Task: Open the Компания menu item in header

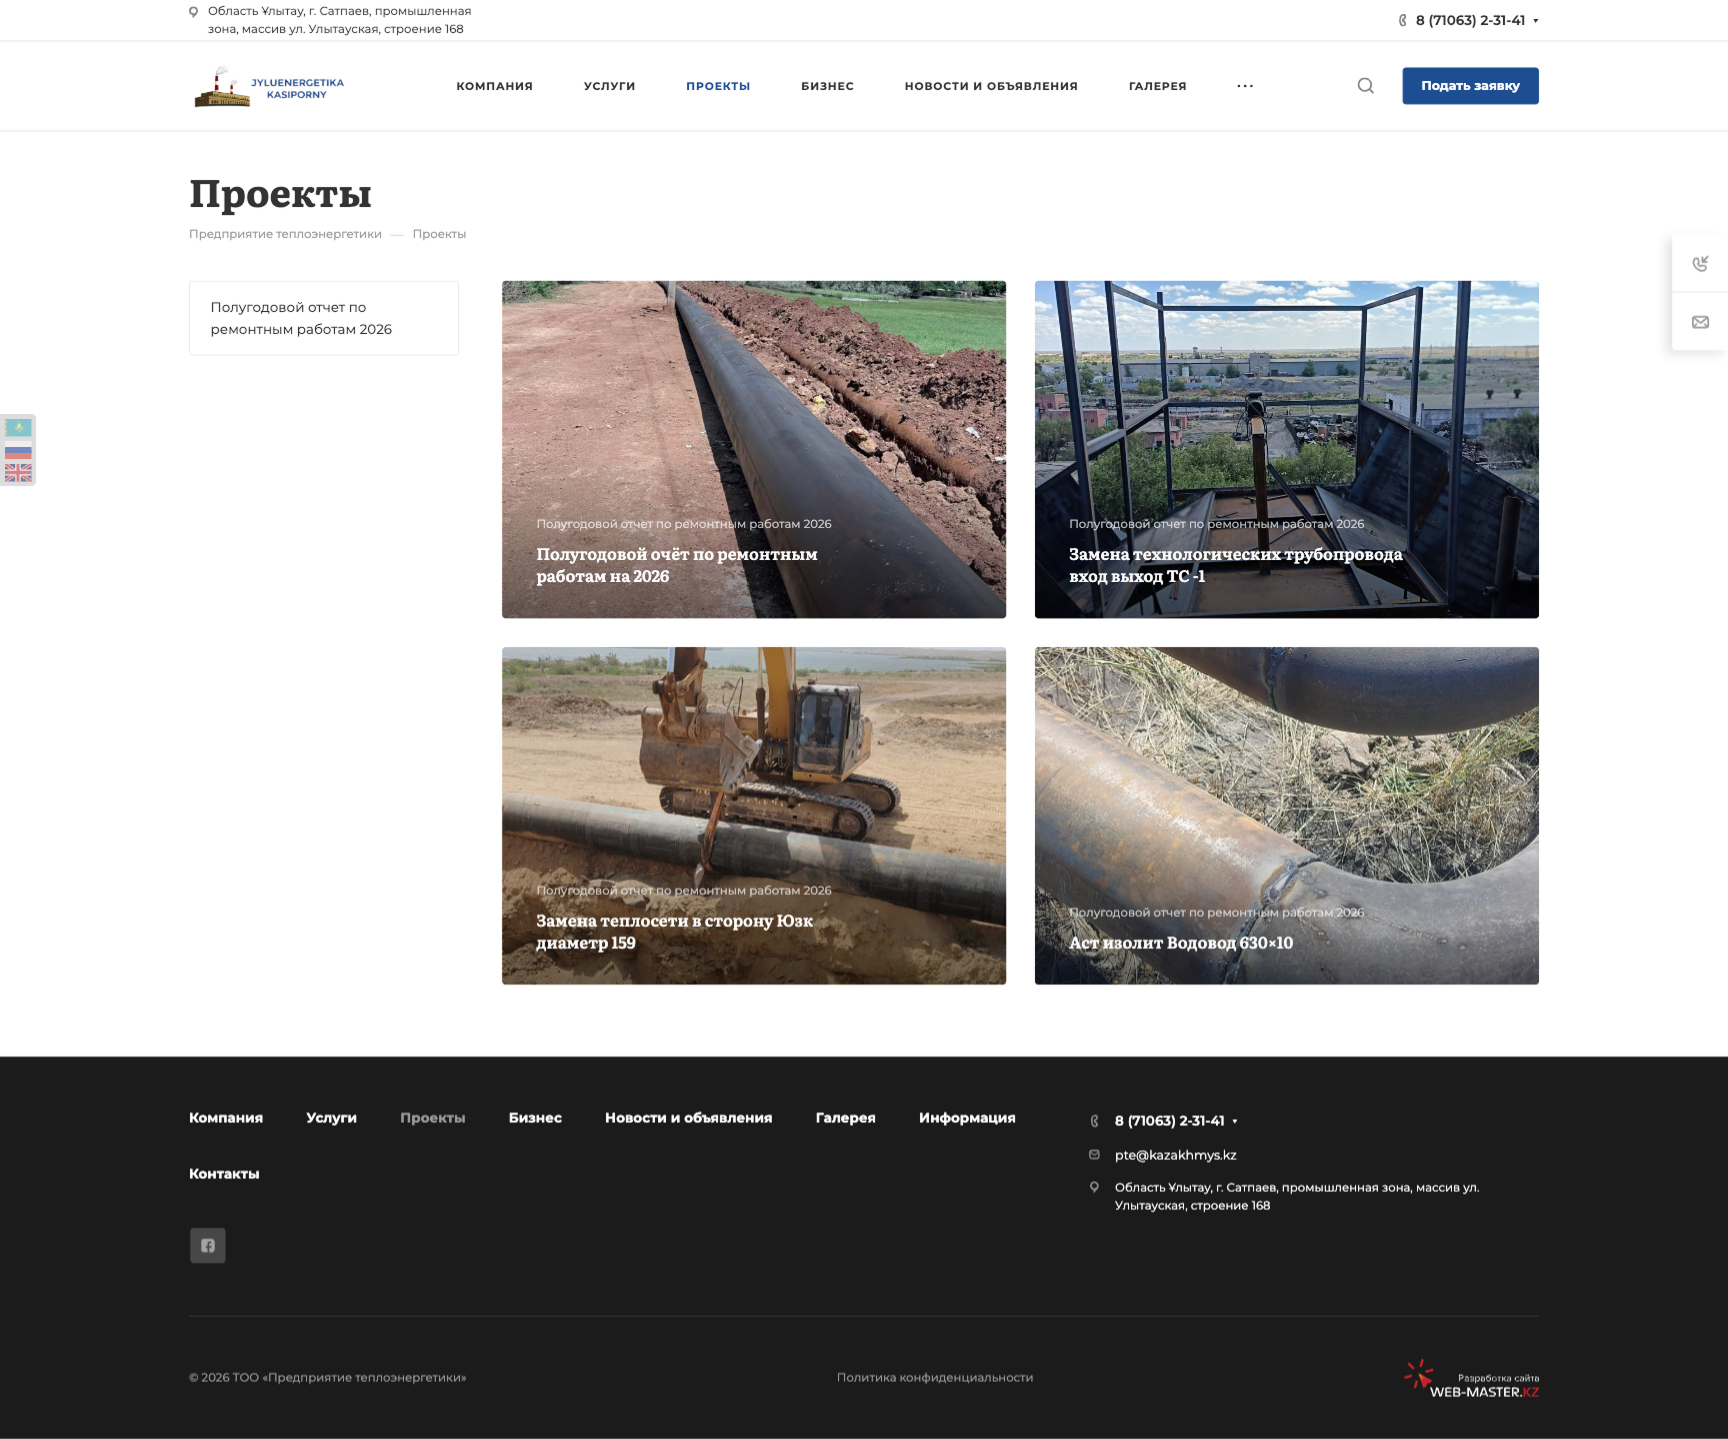Action: click(x=495, y=86)
